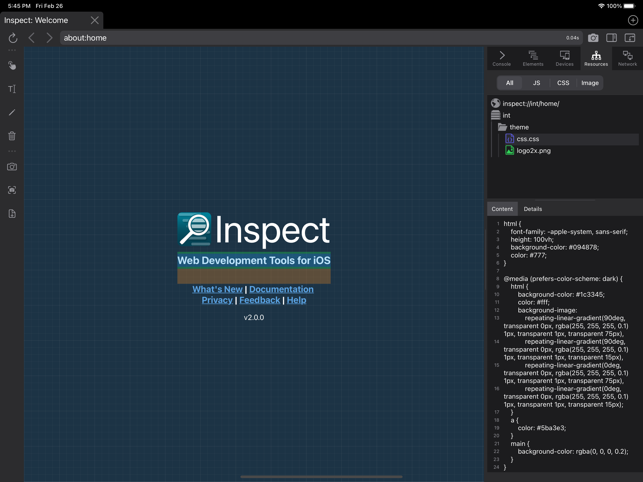Screen dimensions: 643x482
Task: Click the trash delete icon
Action: (12, 136)
